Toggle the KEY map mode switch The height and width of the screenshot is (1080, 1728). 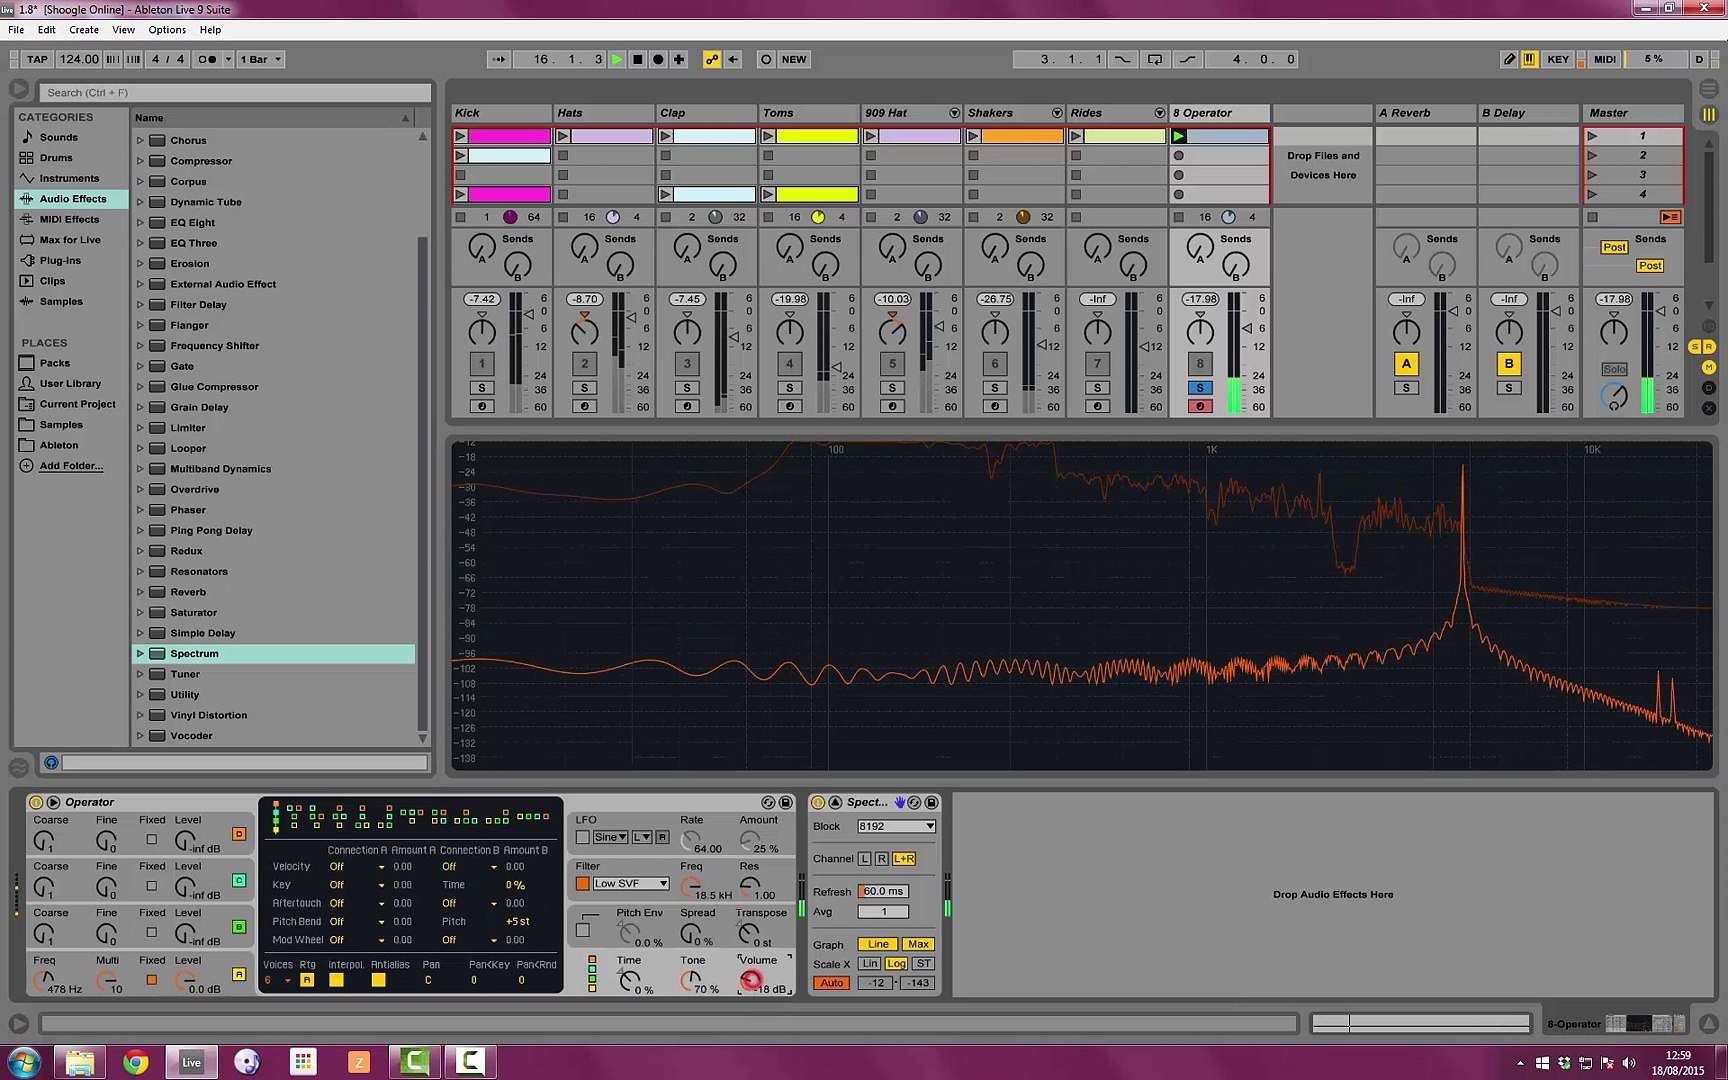1558,59
